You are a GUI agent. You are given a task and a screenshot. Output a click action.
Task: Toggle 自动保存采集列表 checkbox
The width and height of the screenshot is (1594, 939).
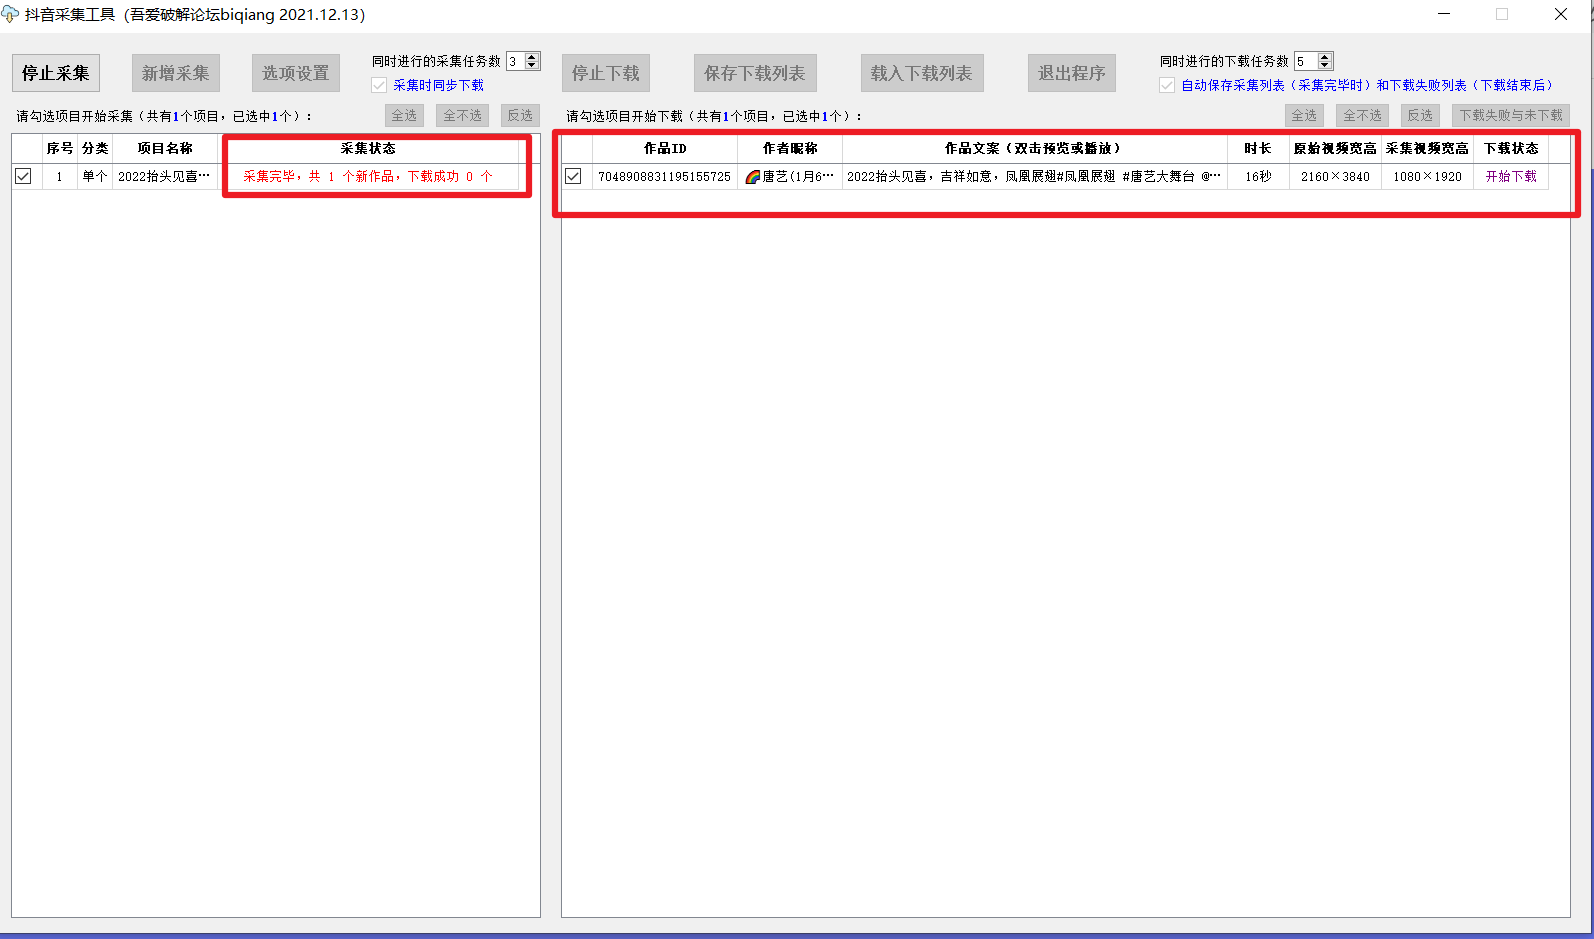coord(1167,86)
